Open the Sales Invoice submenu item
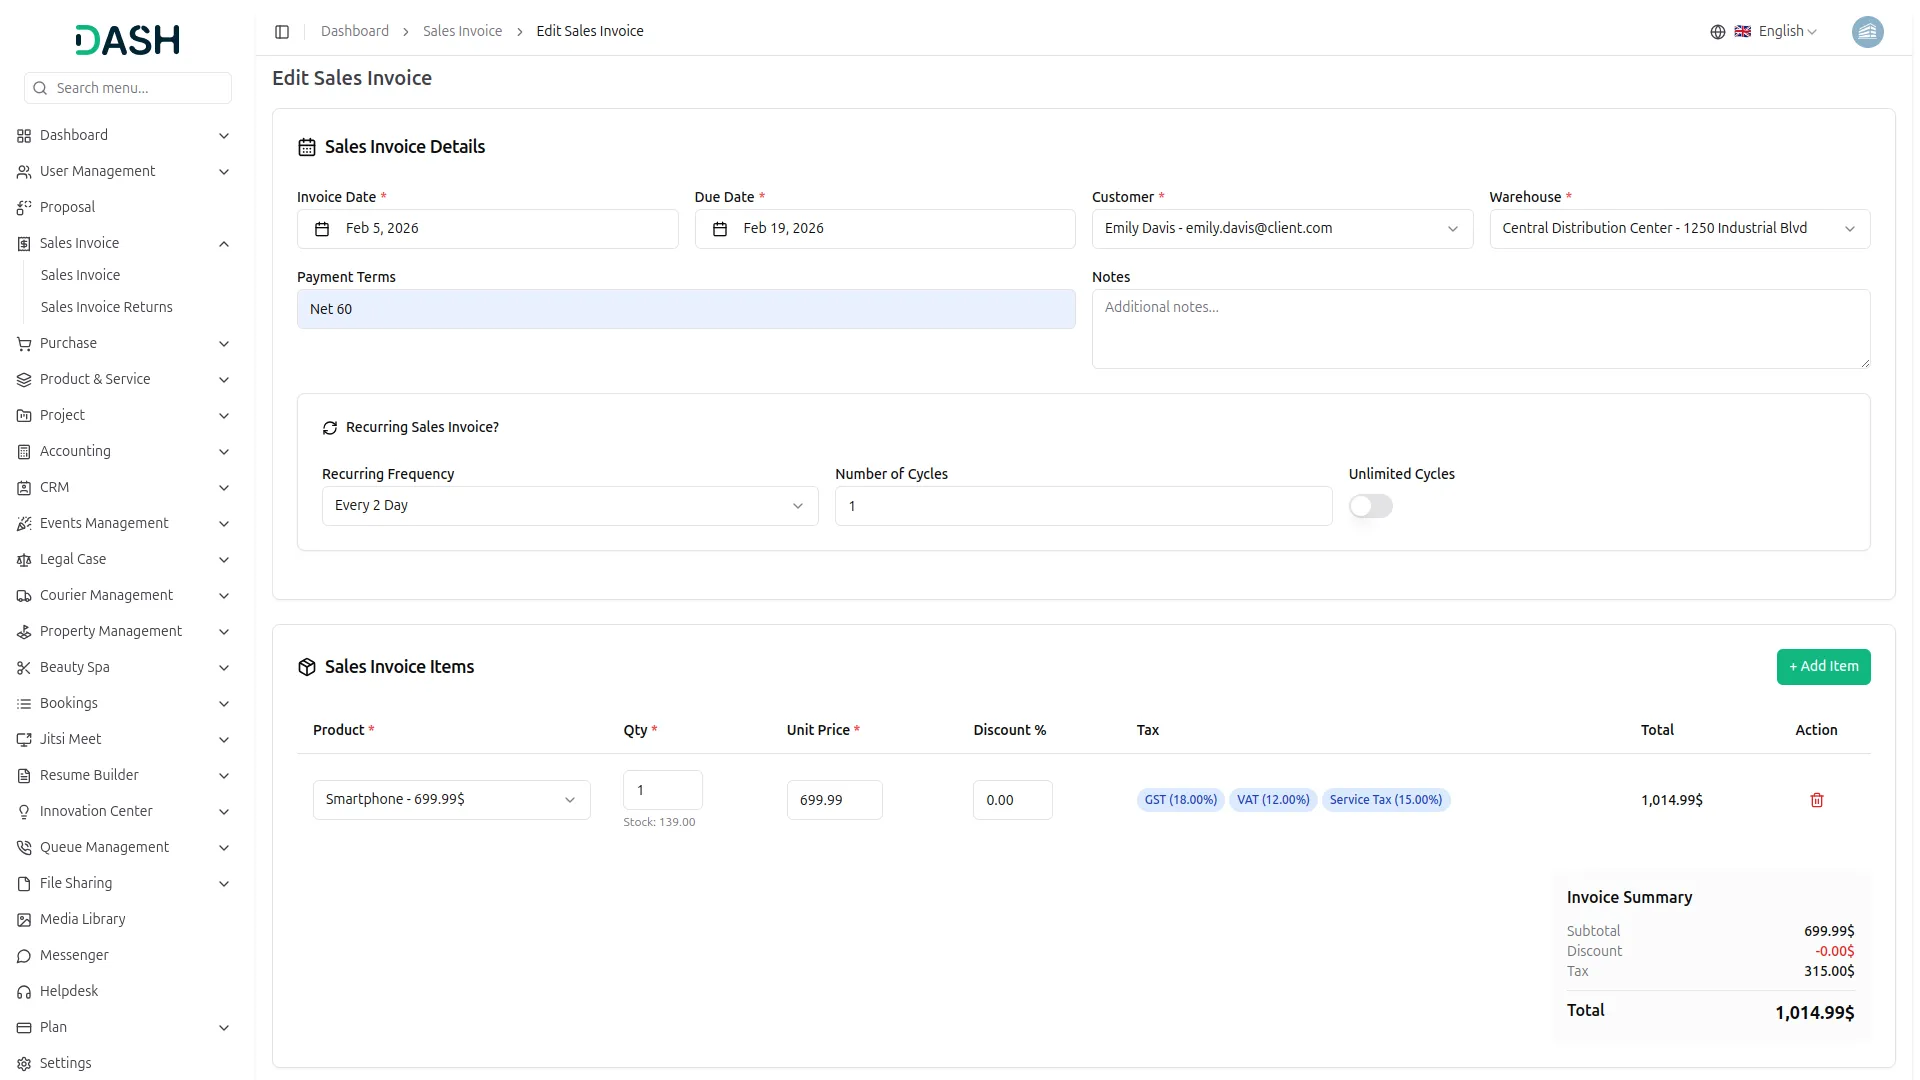Image resolution: width=1920 pixels, height=1080 pixels. click(80, 275)
